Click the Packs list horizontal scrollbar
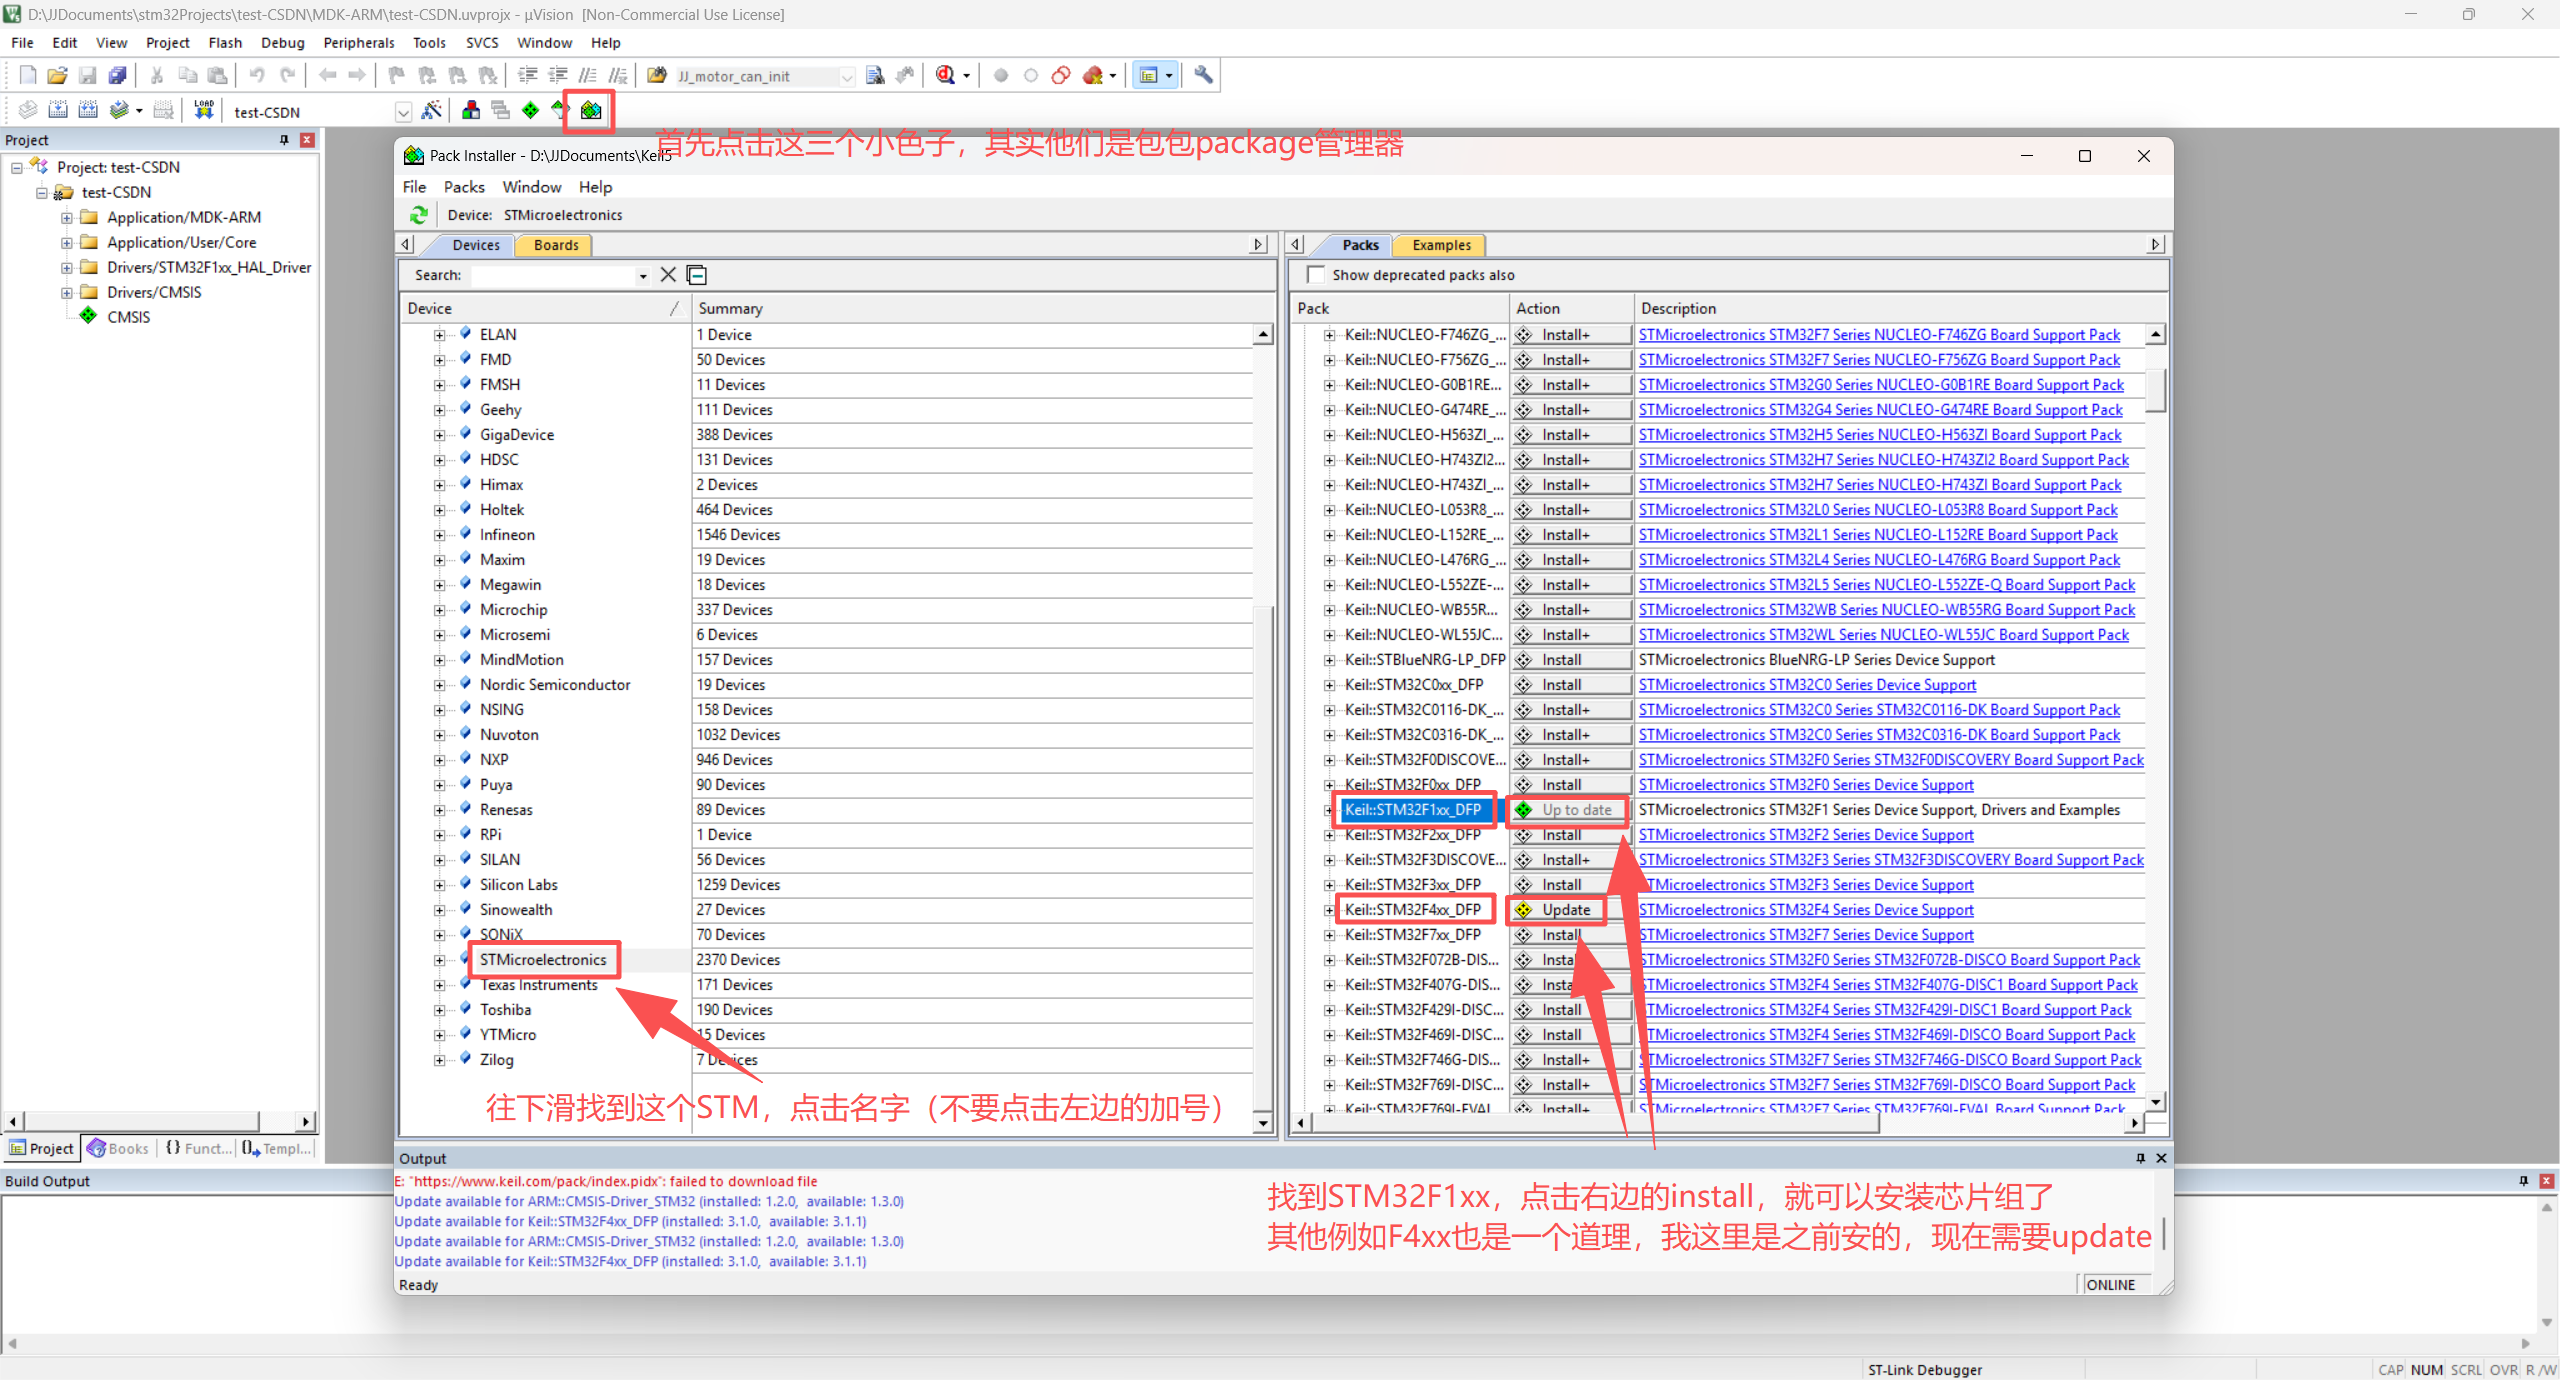2560x1380 pixels. (1595, 1123)
